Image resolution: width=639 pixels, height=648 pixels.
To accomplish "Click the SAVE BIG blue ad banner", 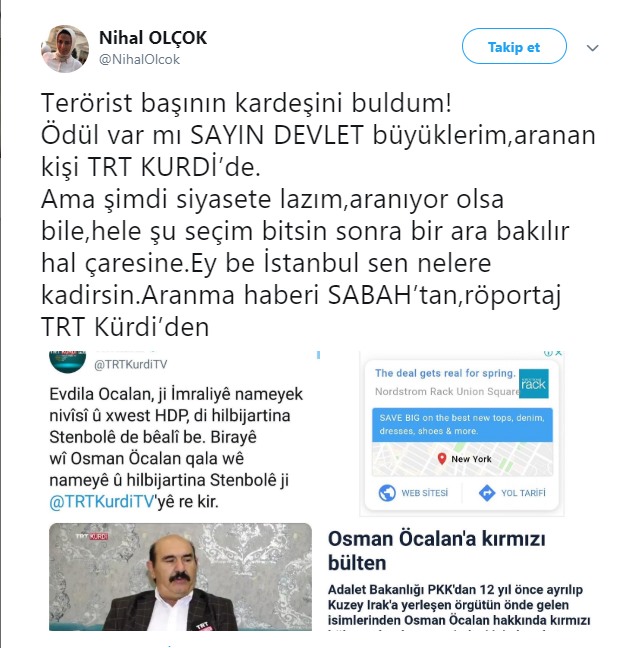I will (462, 424).
